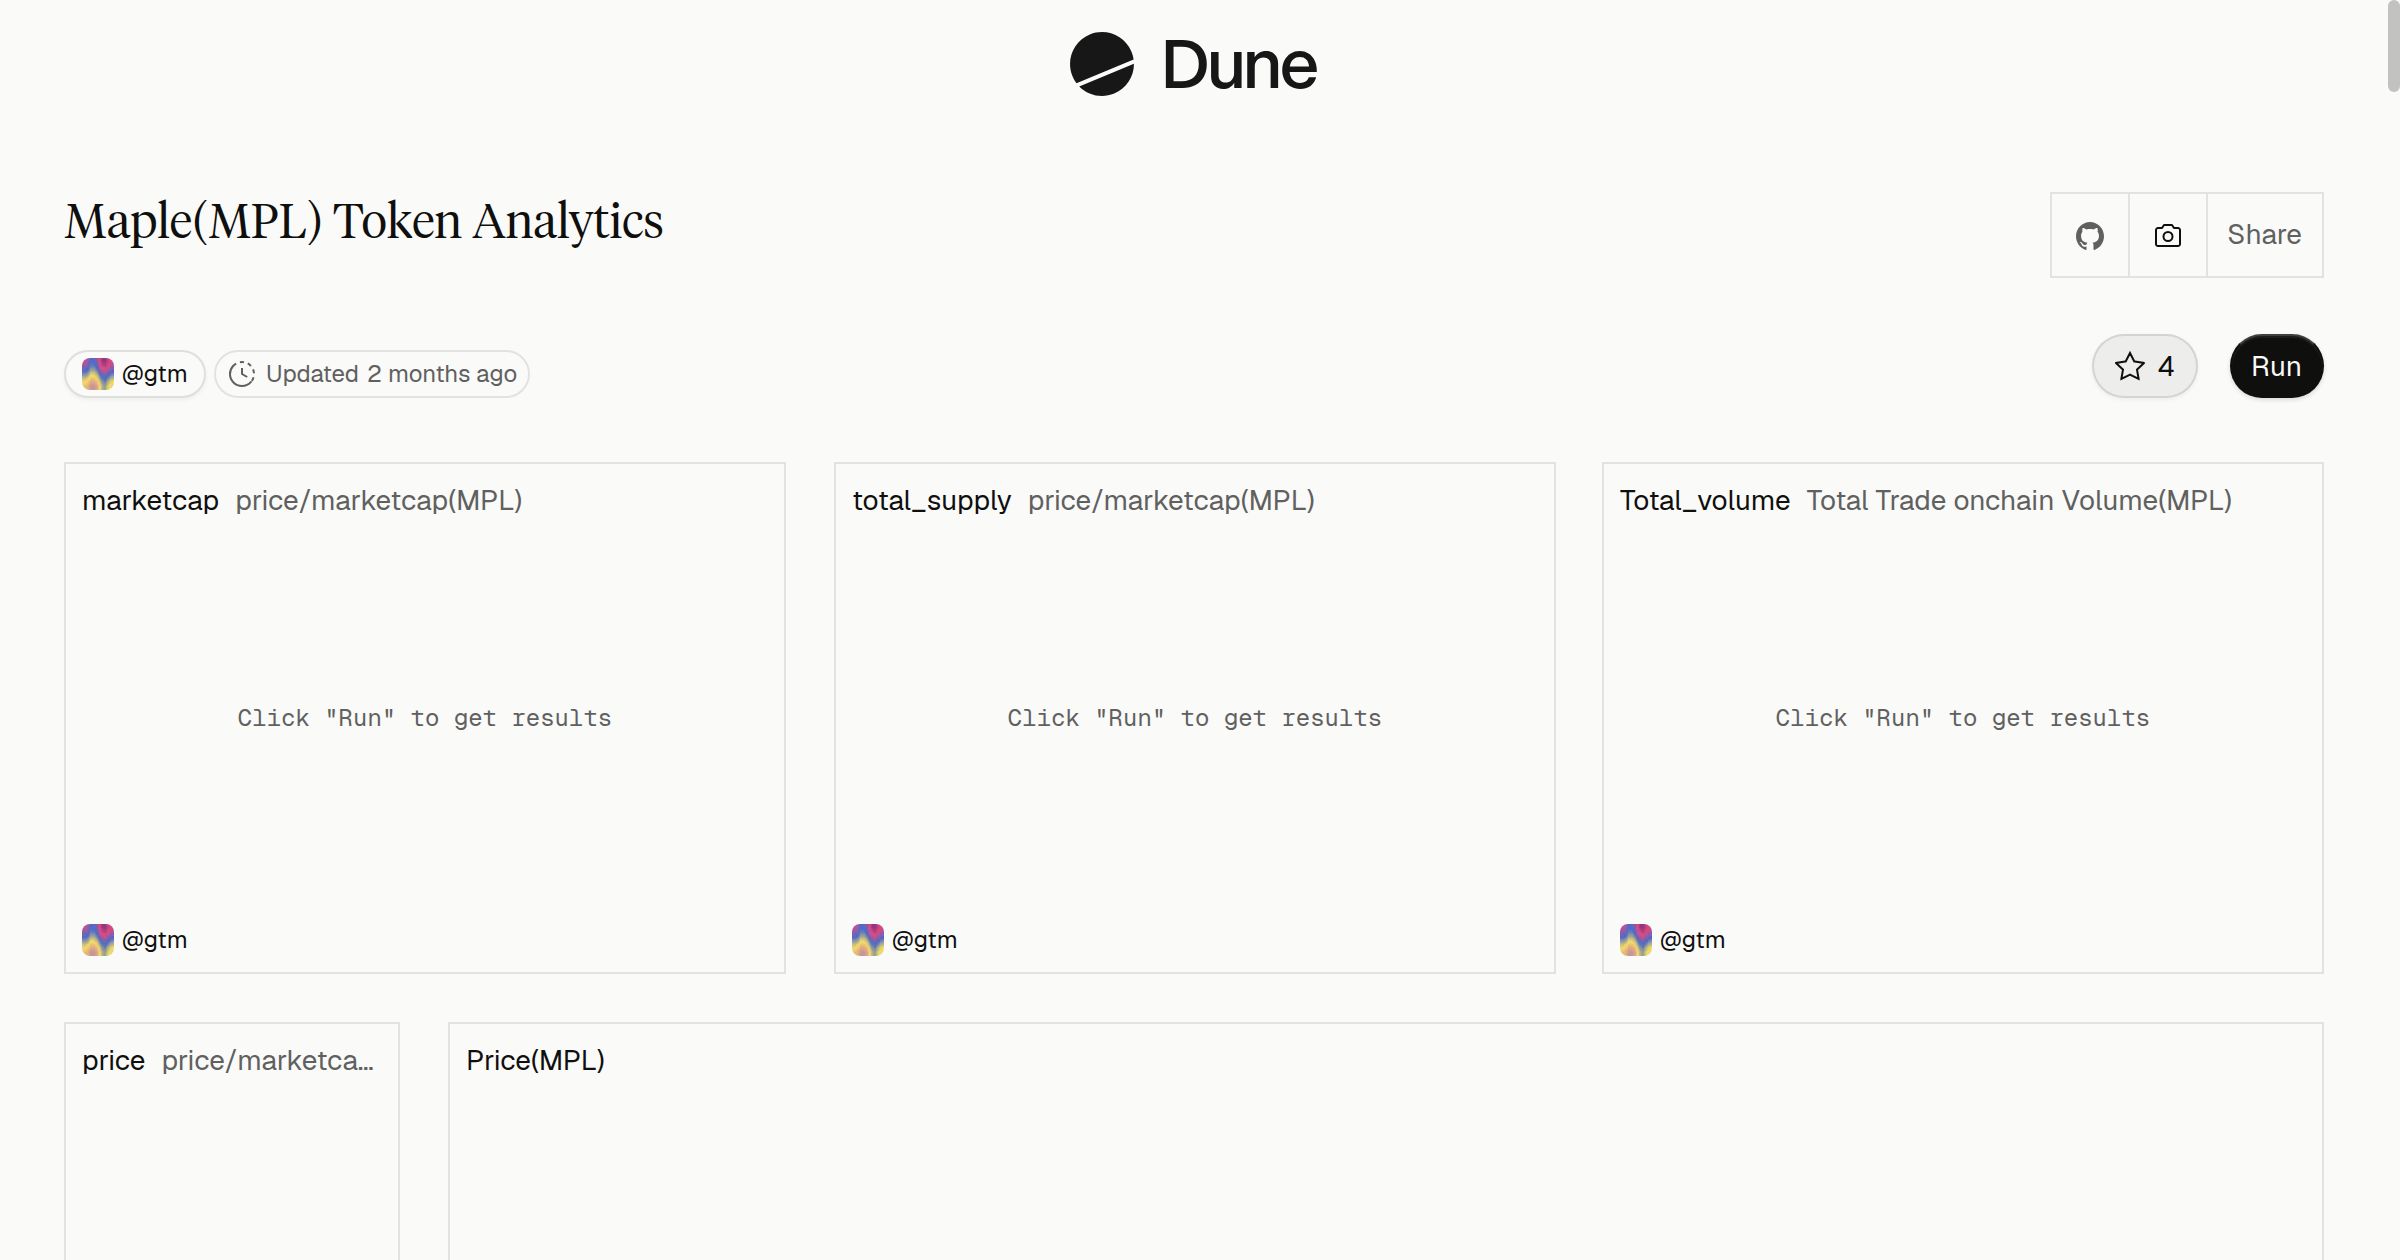Click the Share button

click(2264, 235)
